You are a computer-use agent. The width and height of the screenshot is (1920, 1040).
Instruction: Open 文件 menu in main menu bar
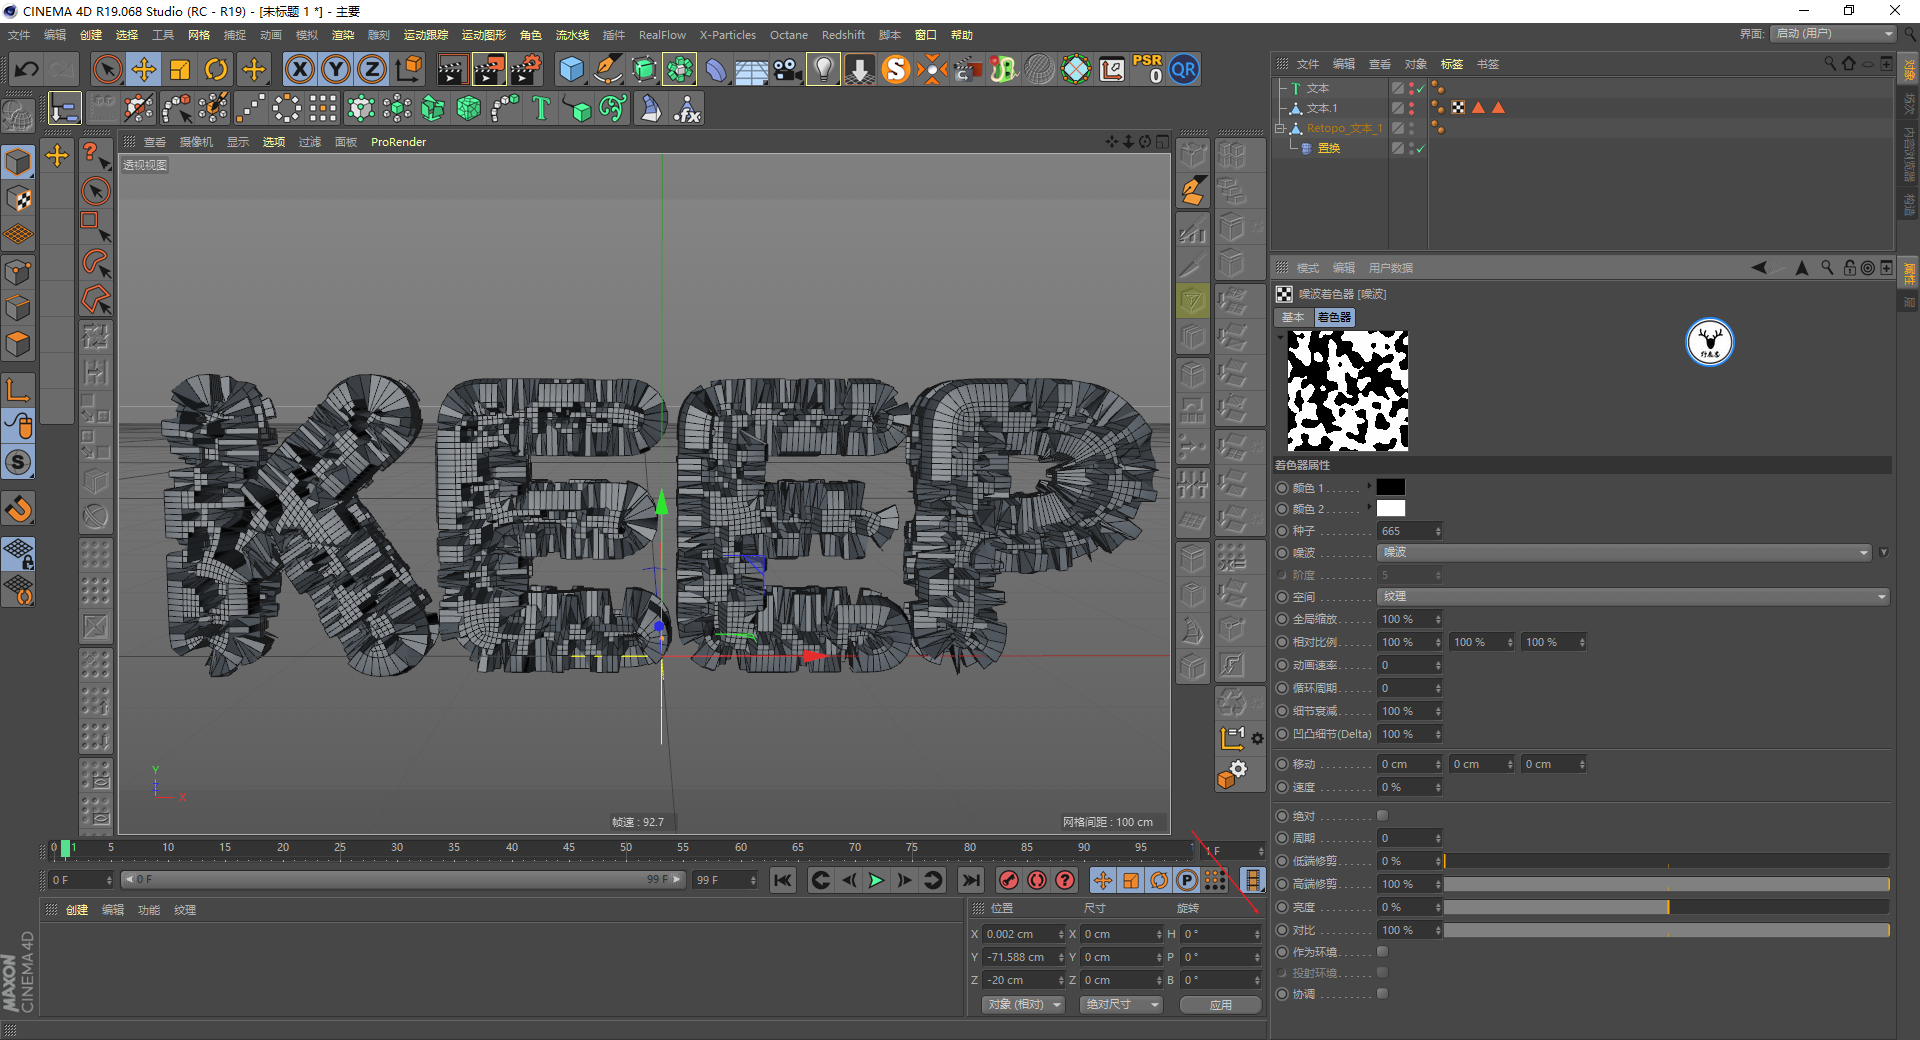pos(19,35)
